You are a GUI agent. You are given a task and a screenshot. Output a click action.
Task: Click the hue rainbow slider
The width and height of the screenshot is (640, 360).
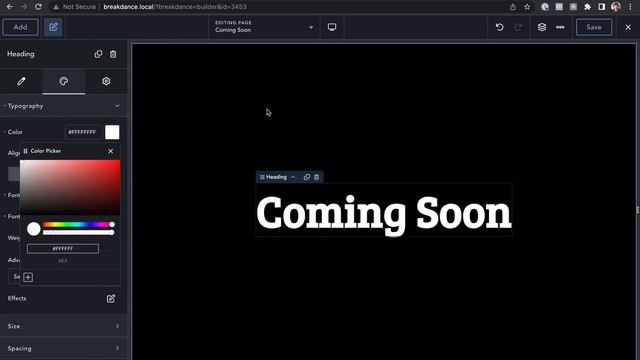(78, 224)
